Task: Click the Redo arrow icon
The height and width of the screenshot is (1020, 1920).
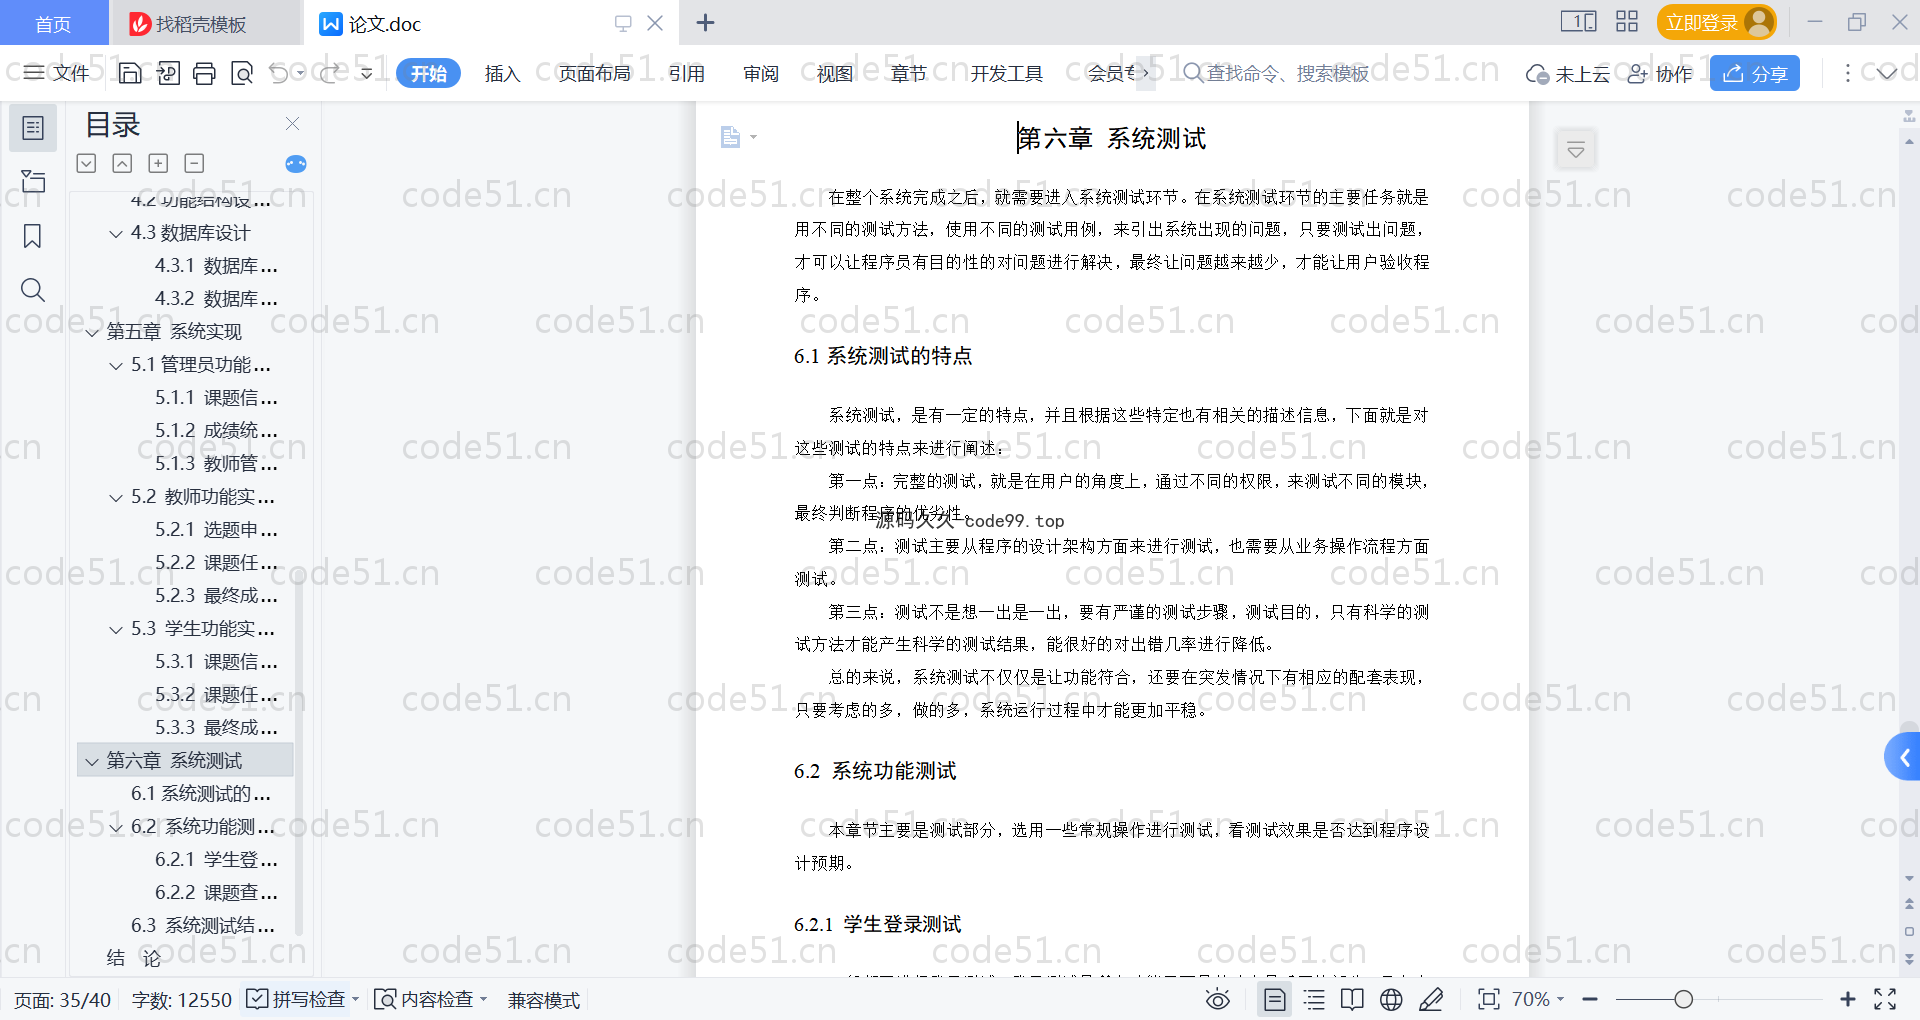Action: click(x=329, y=73)
